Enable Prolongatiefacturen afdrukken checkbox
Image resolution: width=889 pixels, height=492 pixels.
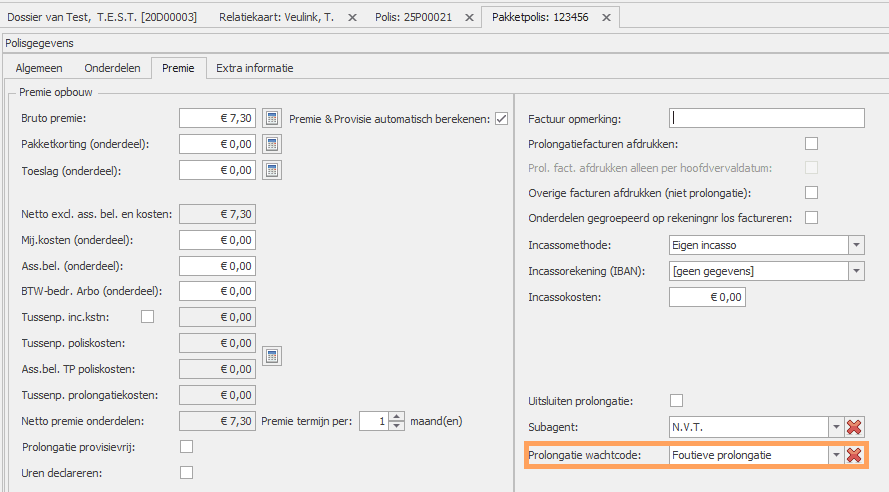[811, 143]
